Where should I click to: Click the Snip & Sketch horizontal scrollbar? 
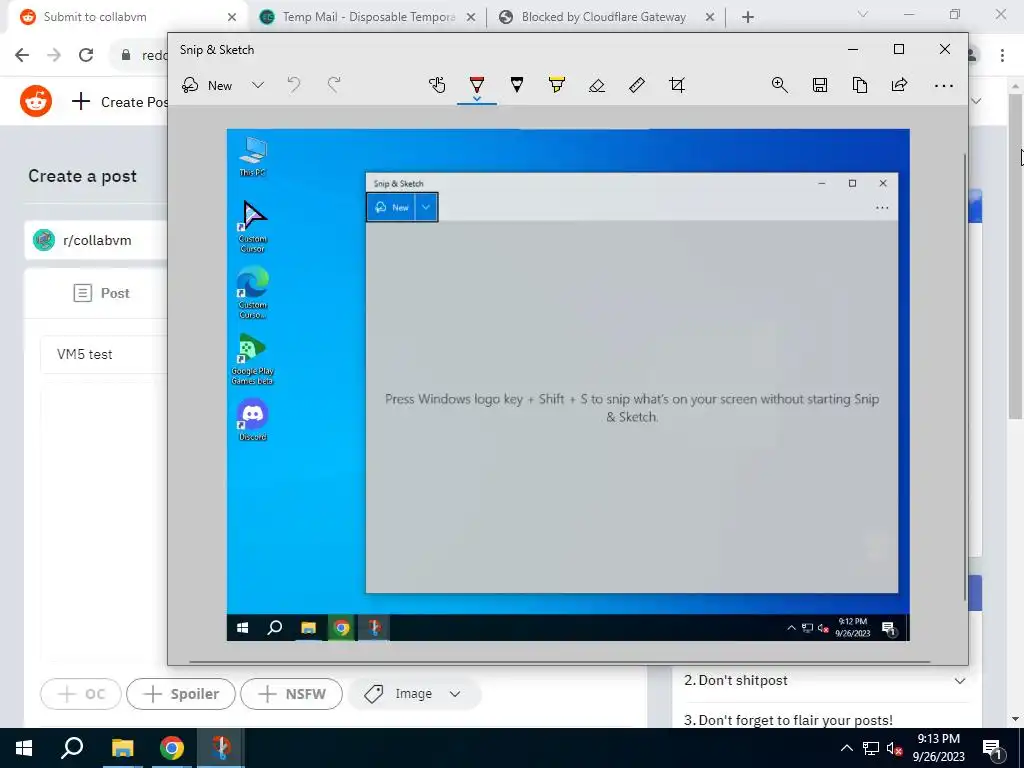pyautogui.click(x=559, y=662)
